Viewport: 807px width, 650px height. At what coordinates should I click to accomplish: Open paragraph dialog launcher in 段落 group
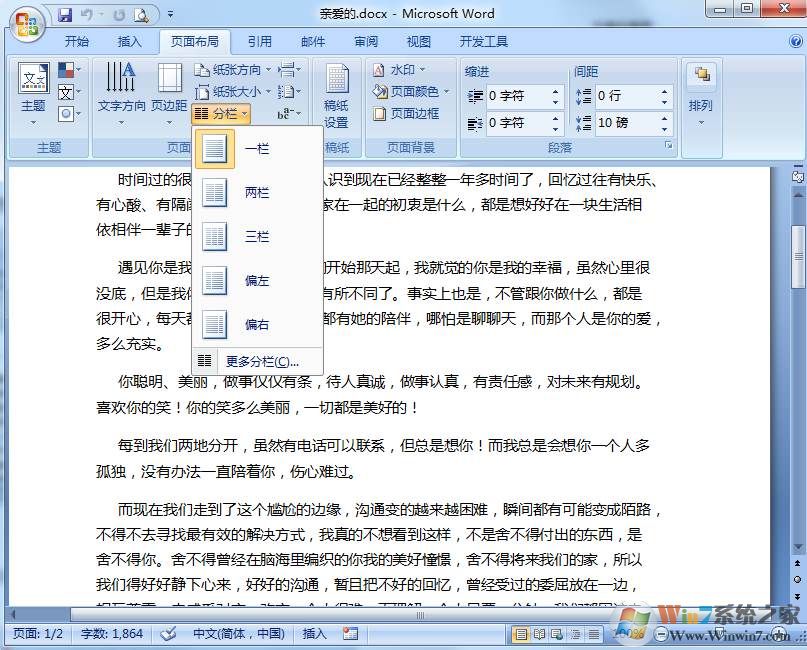tap(669, 146)
